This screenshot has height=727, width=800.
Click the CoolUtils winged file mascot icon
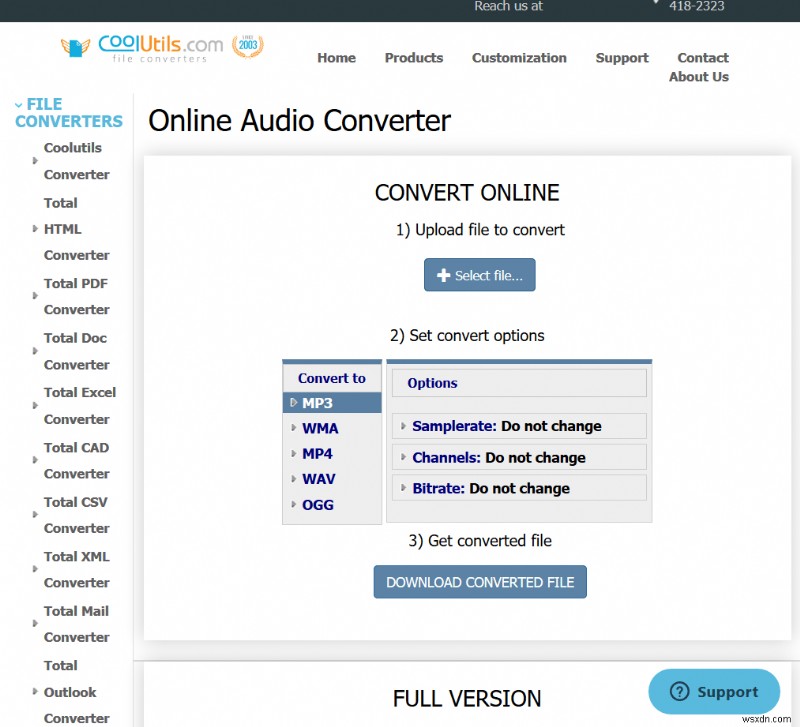tap(76, 47)
